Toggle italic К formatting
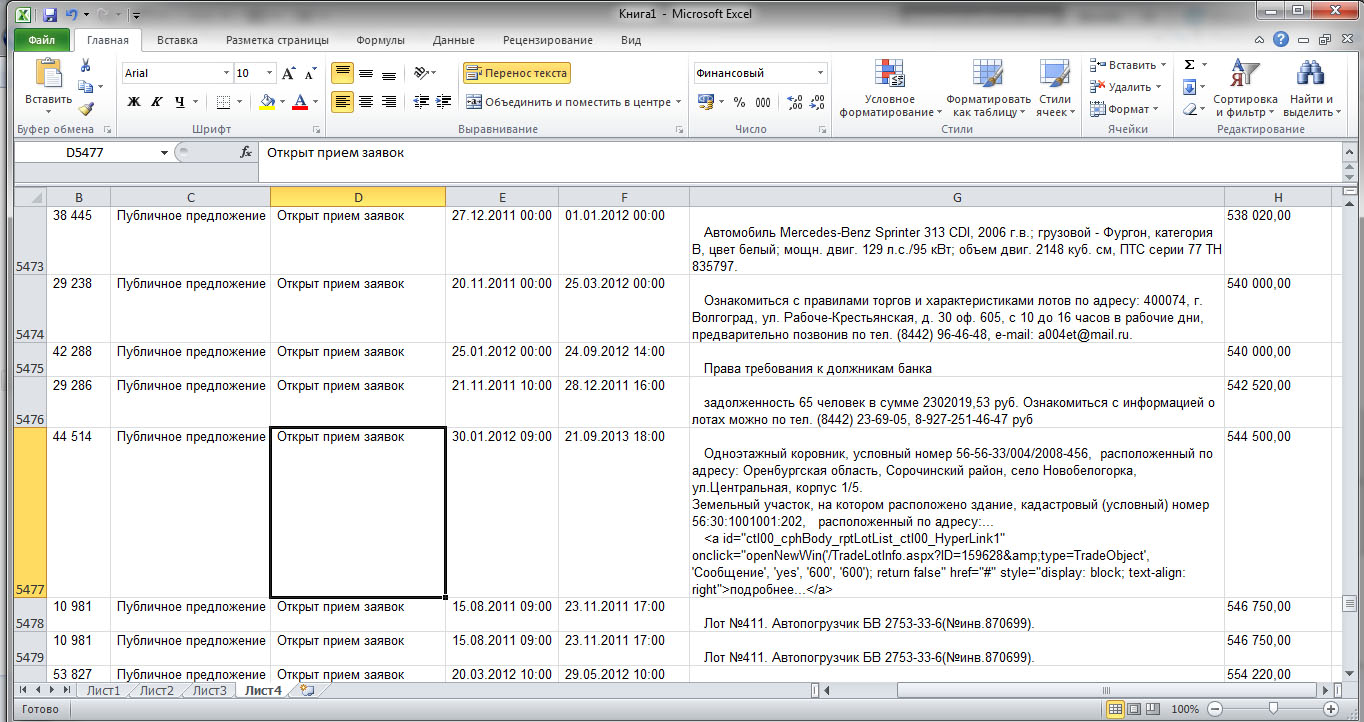This screenshot has width=1364, height=722. coord(157,102)
